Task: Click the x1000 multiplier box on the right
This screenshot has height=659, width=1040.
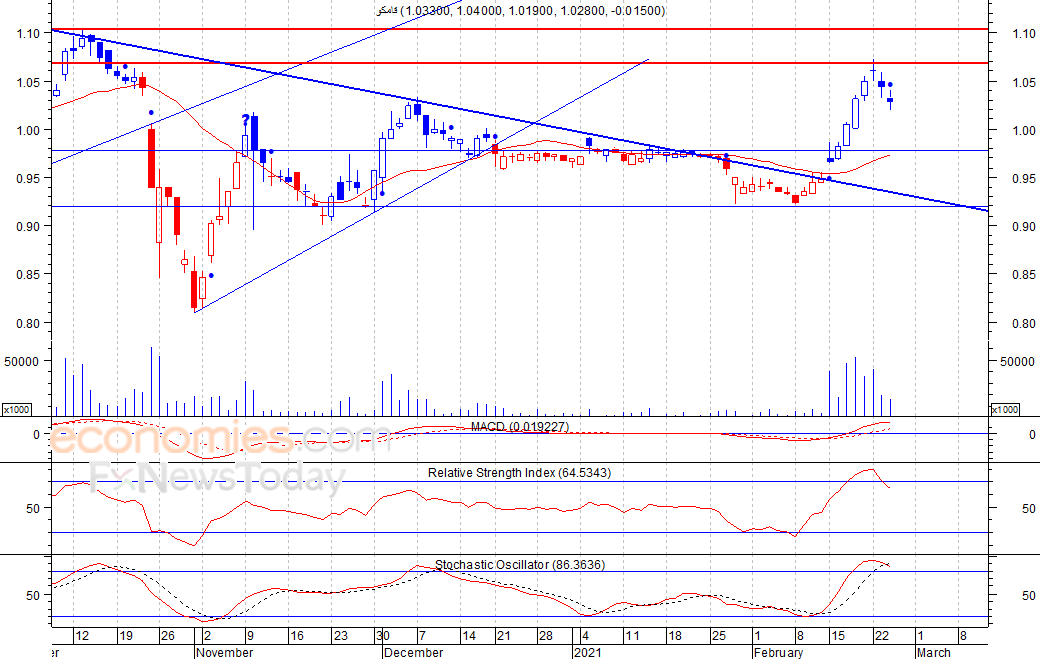Action: pyautogui.click(x=1005, y=410)
